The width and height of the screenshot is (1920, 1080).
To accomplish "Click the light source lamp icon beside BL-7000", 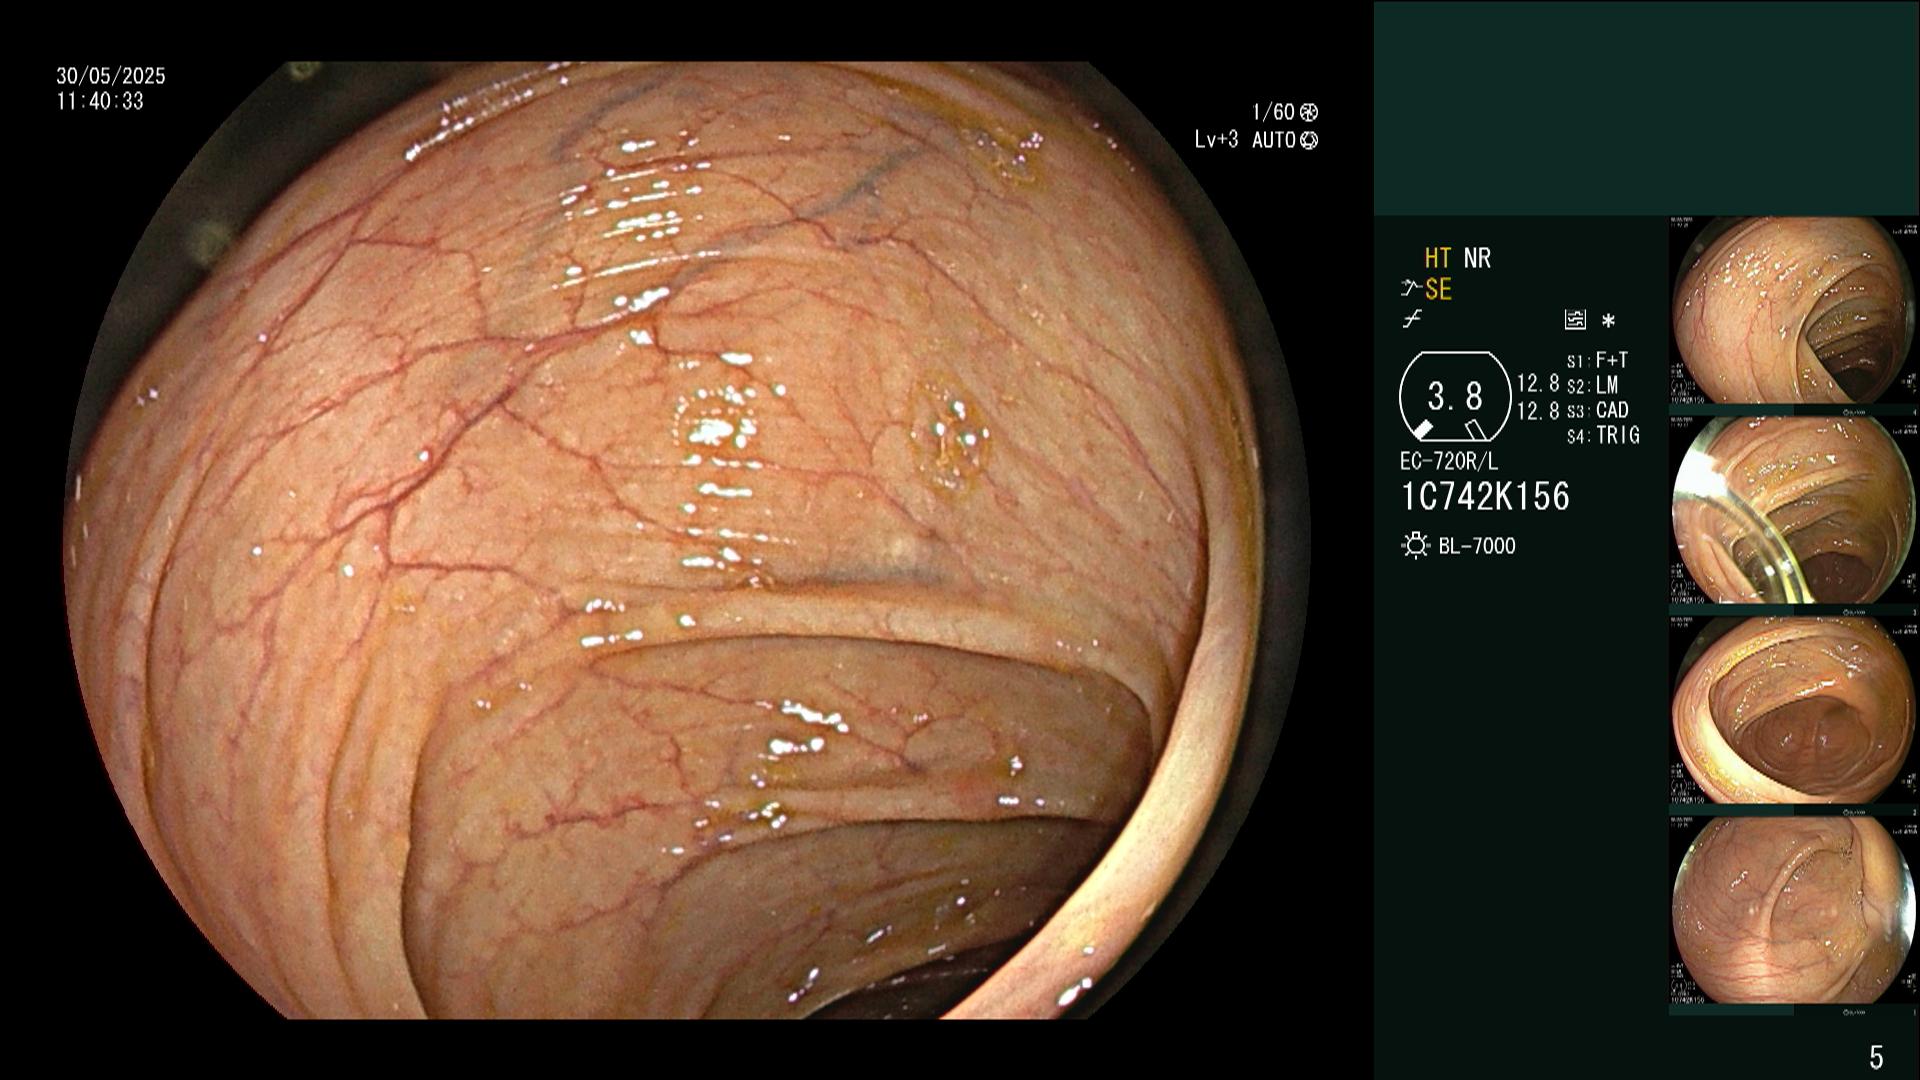I will pos(1415,546).
